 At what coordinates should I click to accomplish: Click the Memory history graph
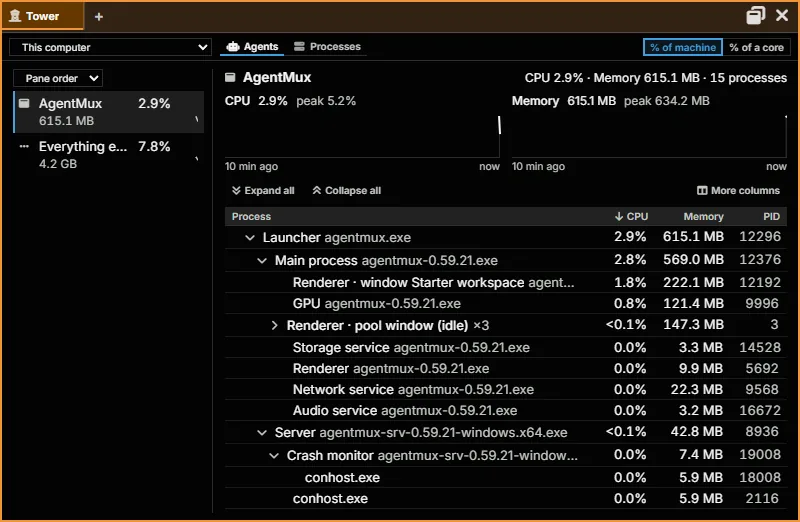(x=649, y=135)
